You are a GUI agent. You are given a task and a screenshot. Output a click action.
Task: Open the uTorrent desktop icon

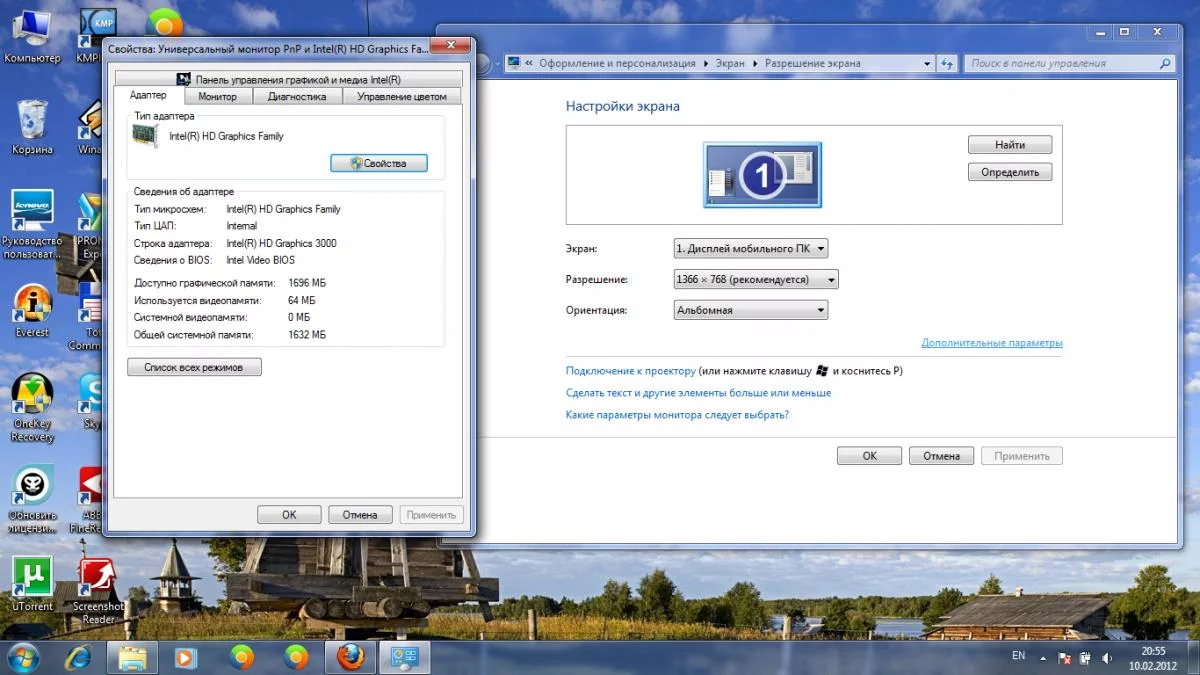[x=32, y=584]
